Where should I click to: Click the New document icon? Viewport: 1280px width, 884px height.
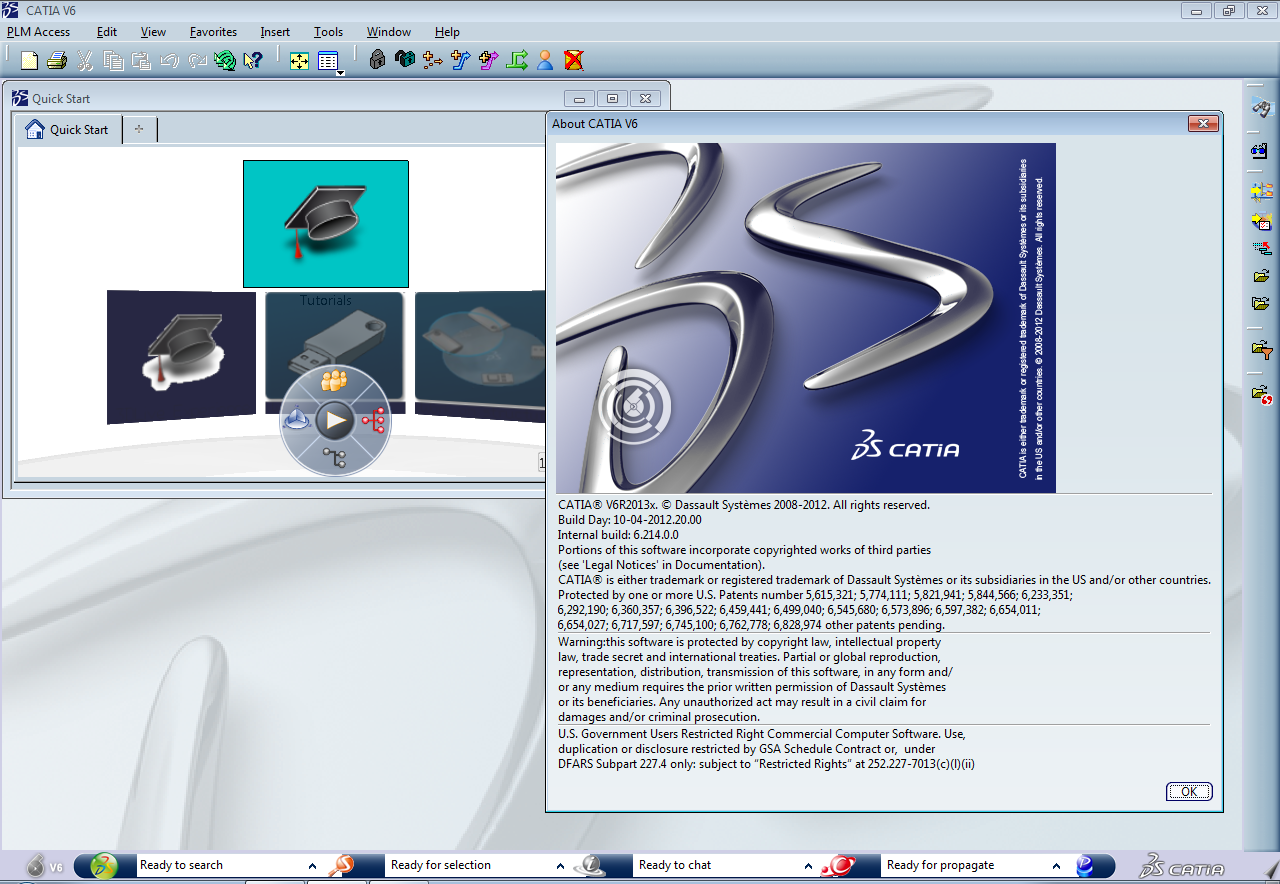(x=29, y=60)
